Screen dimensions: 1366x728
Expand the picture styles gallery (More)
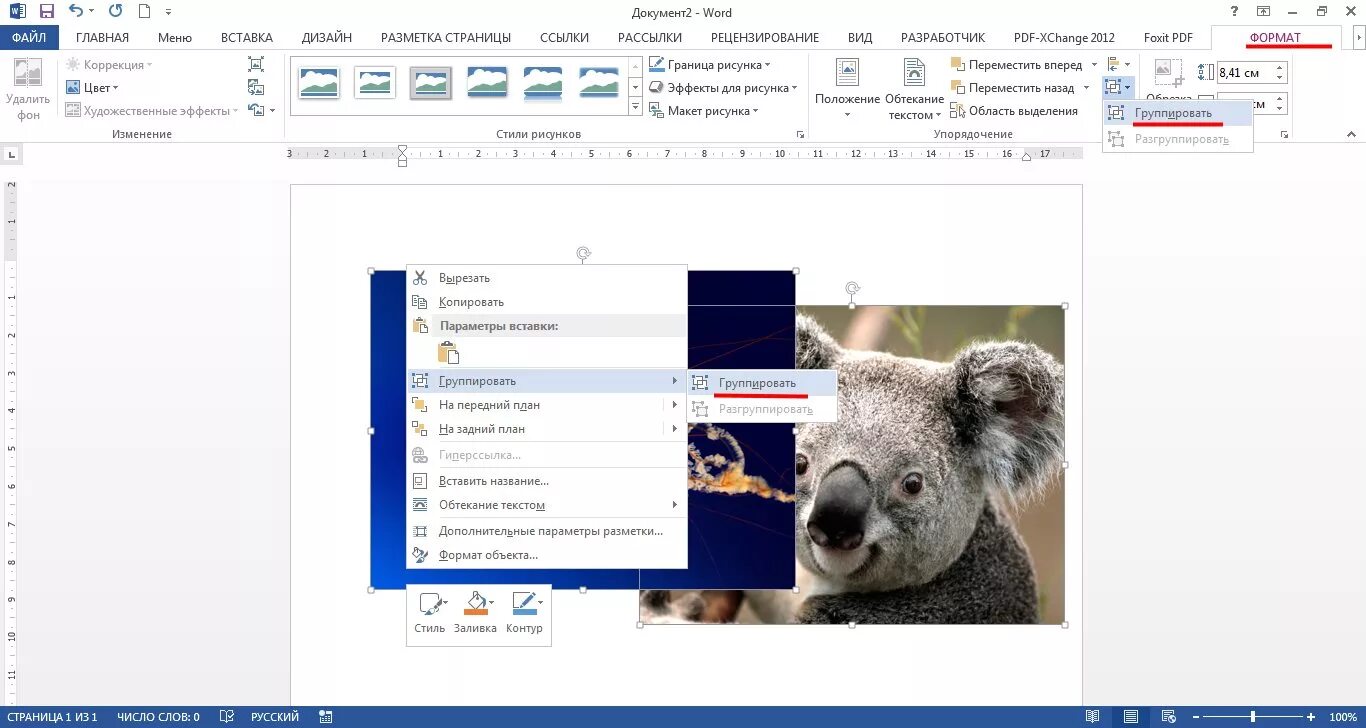(635, 108)
